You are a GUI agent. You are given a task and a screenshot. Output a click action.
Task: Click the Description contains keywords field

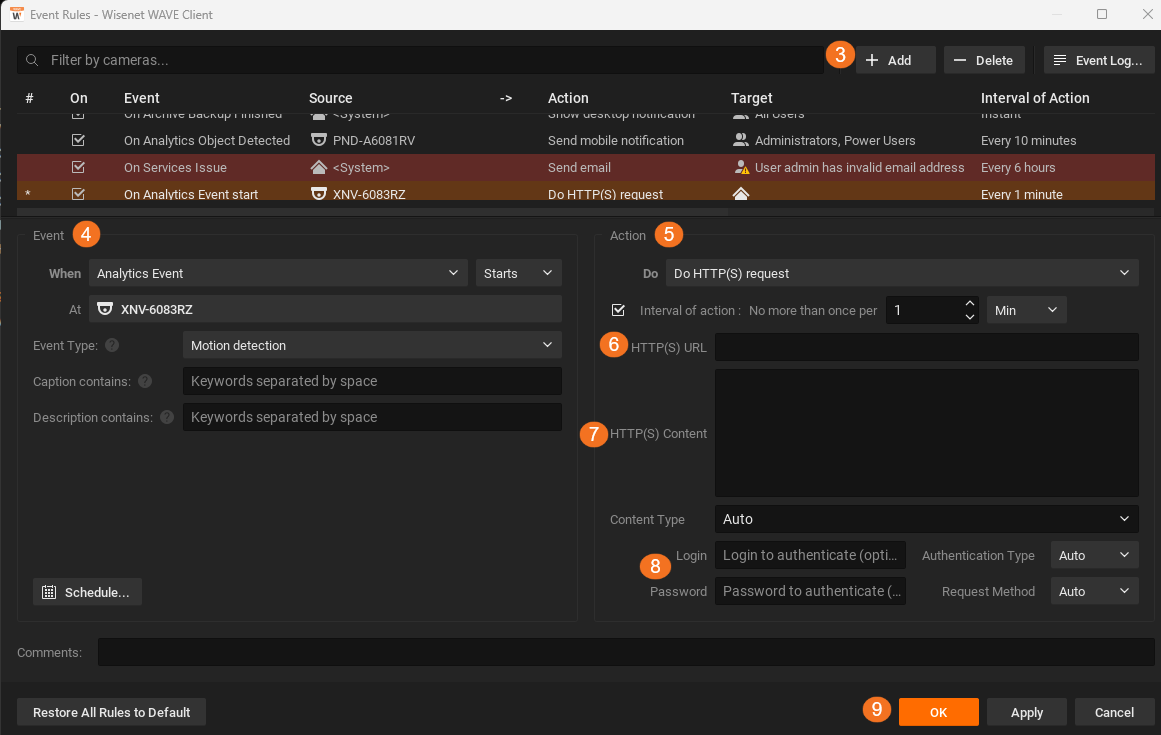(372, 417)
